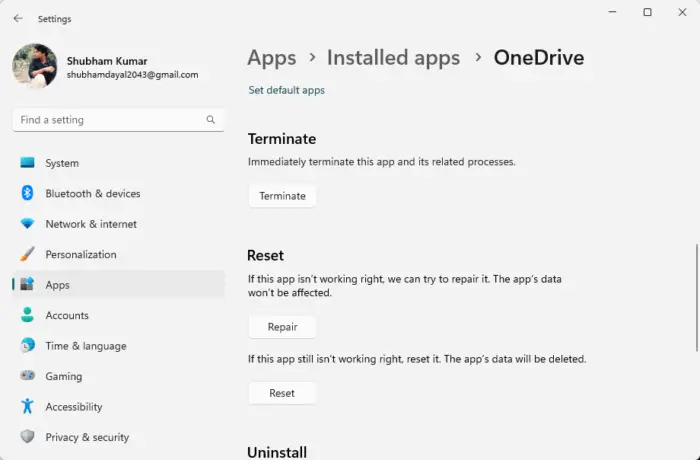Open the System settings category
This screenshot has width=700, height=460.
(118, 163)
